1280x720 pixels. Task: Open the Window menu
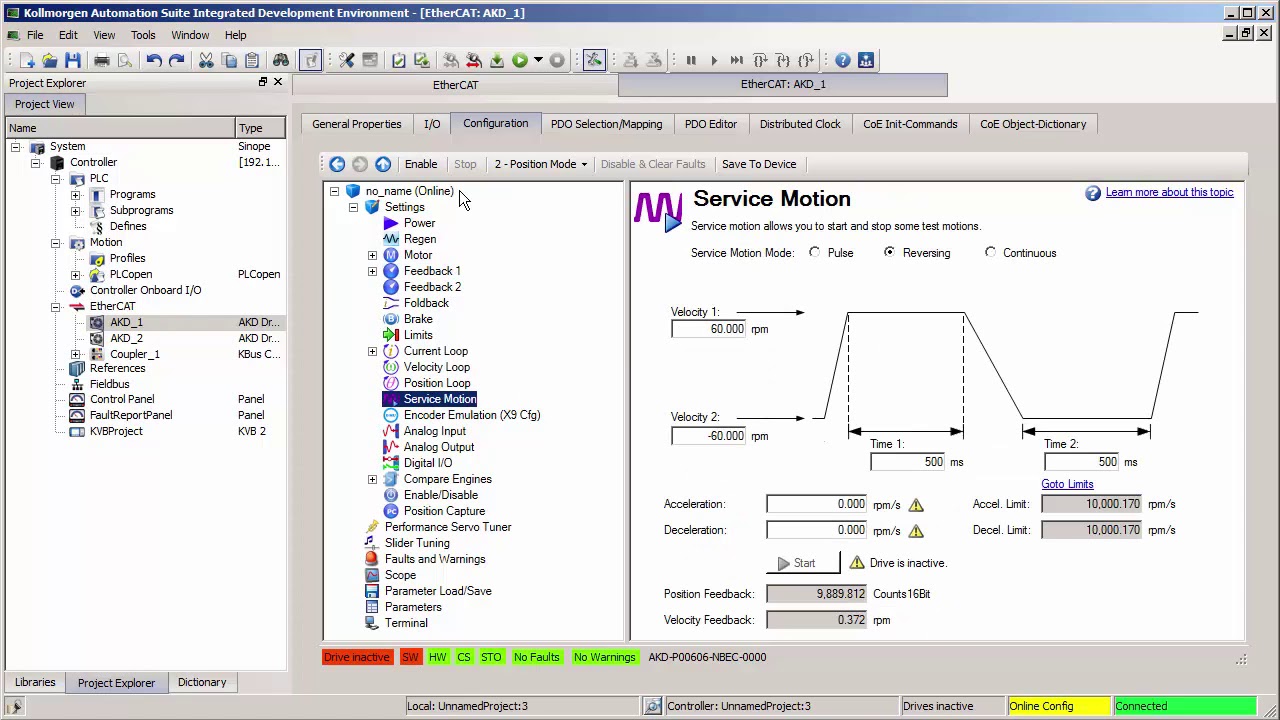click(190, 35)
